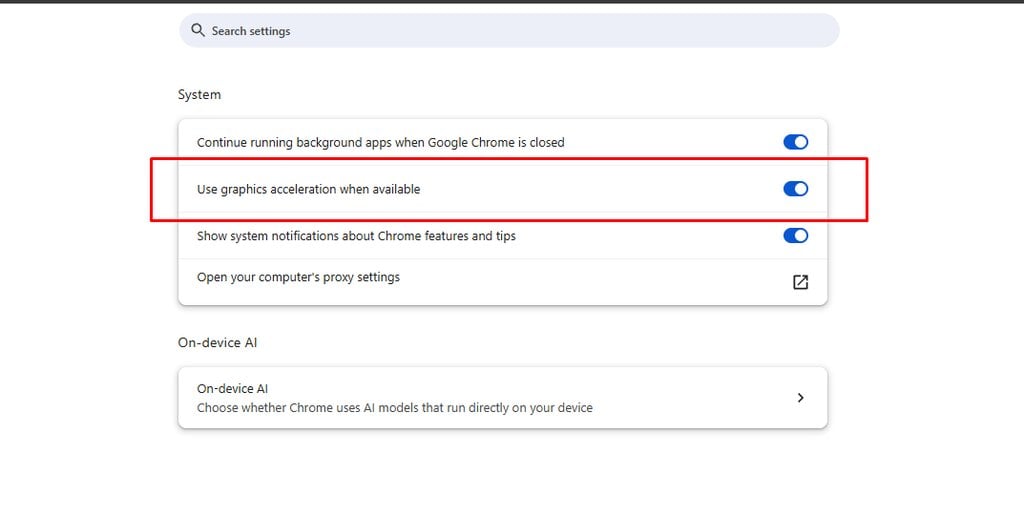Click the On-device AI section heading

click(x=217, y=342)
